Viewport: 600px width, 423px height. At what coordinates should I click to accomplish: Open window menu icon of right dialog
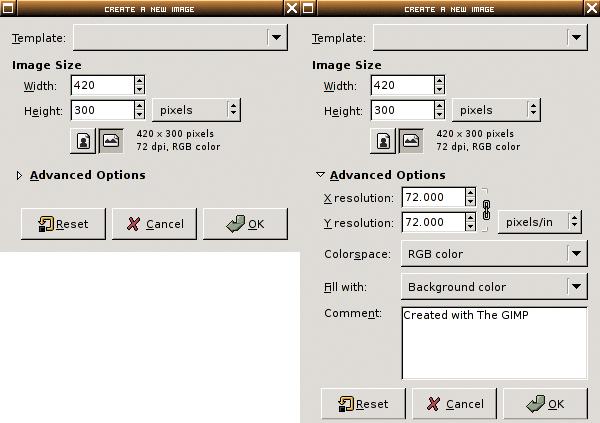pyautogui.click(x=308, y=8)
